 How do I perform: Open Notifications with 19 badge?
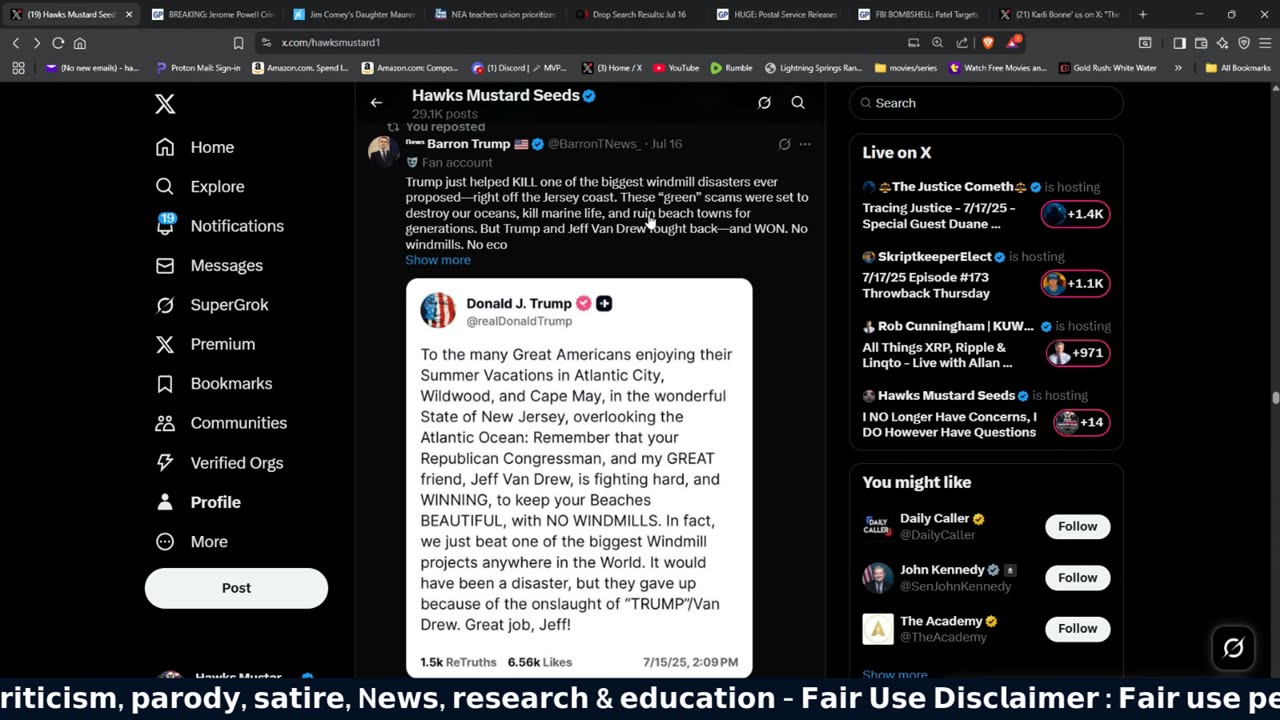[220, 226]
